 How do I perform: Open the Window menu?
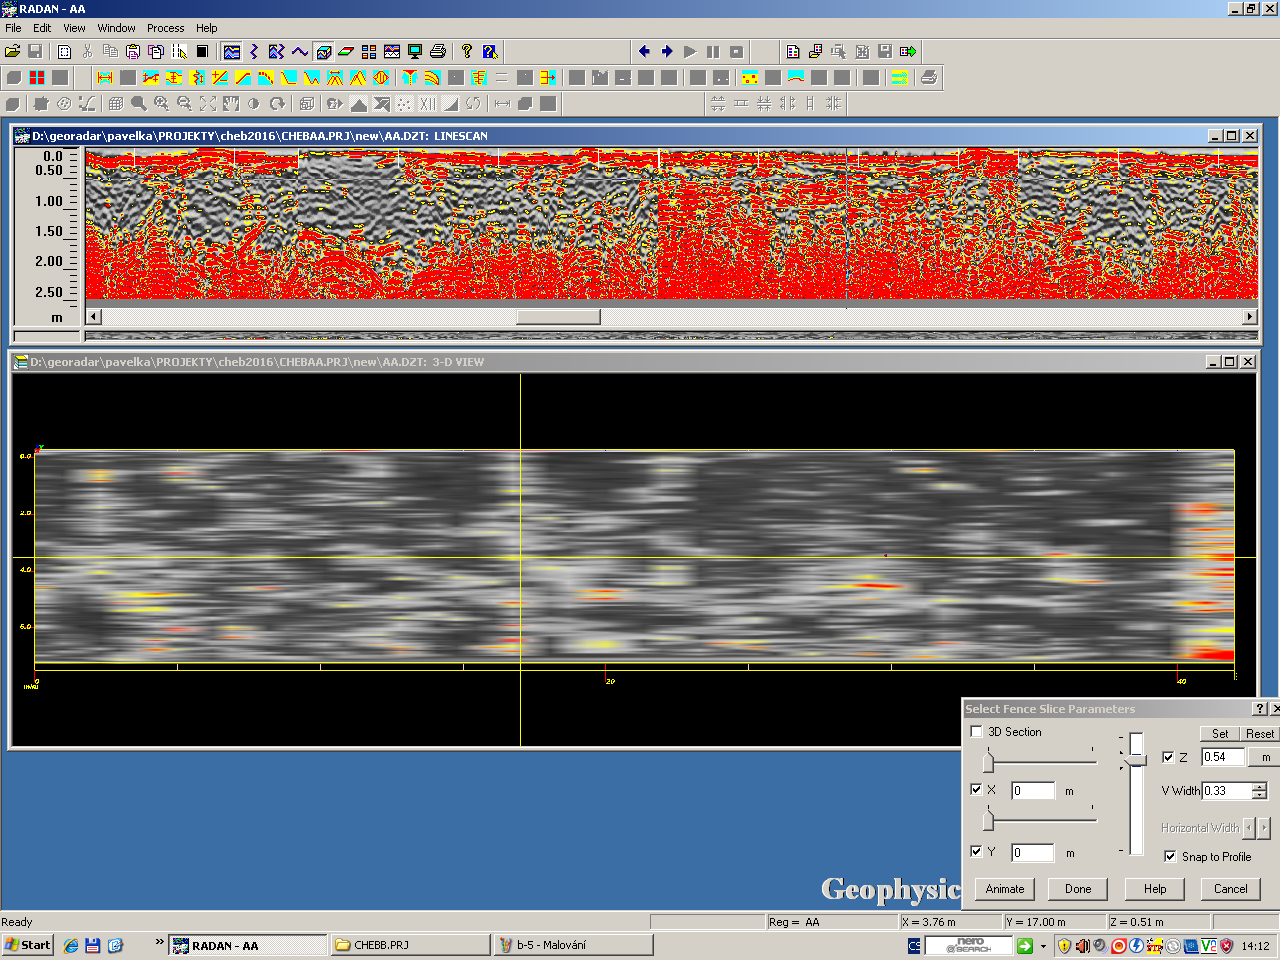tap(116, 28)
